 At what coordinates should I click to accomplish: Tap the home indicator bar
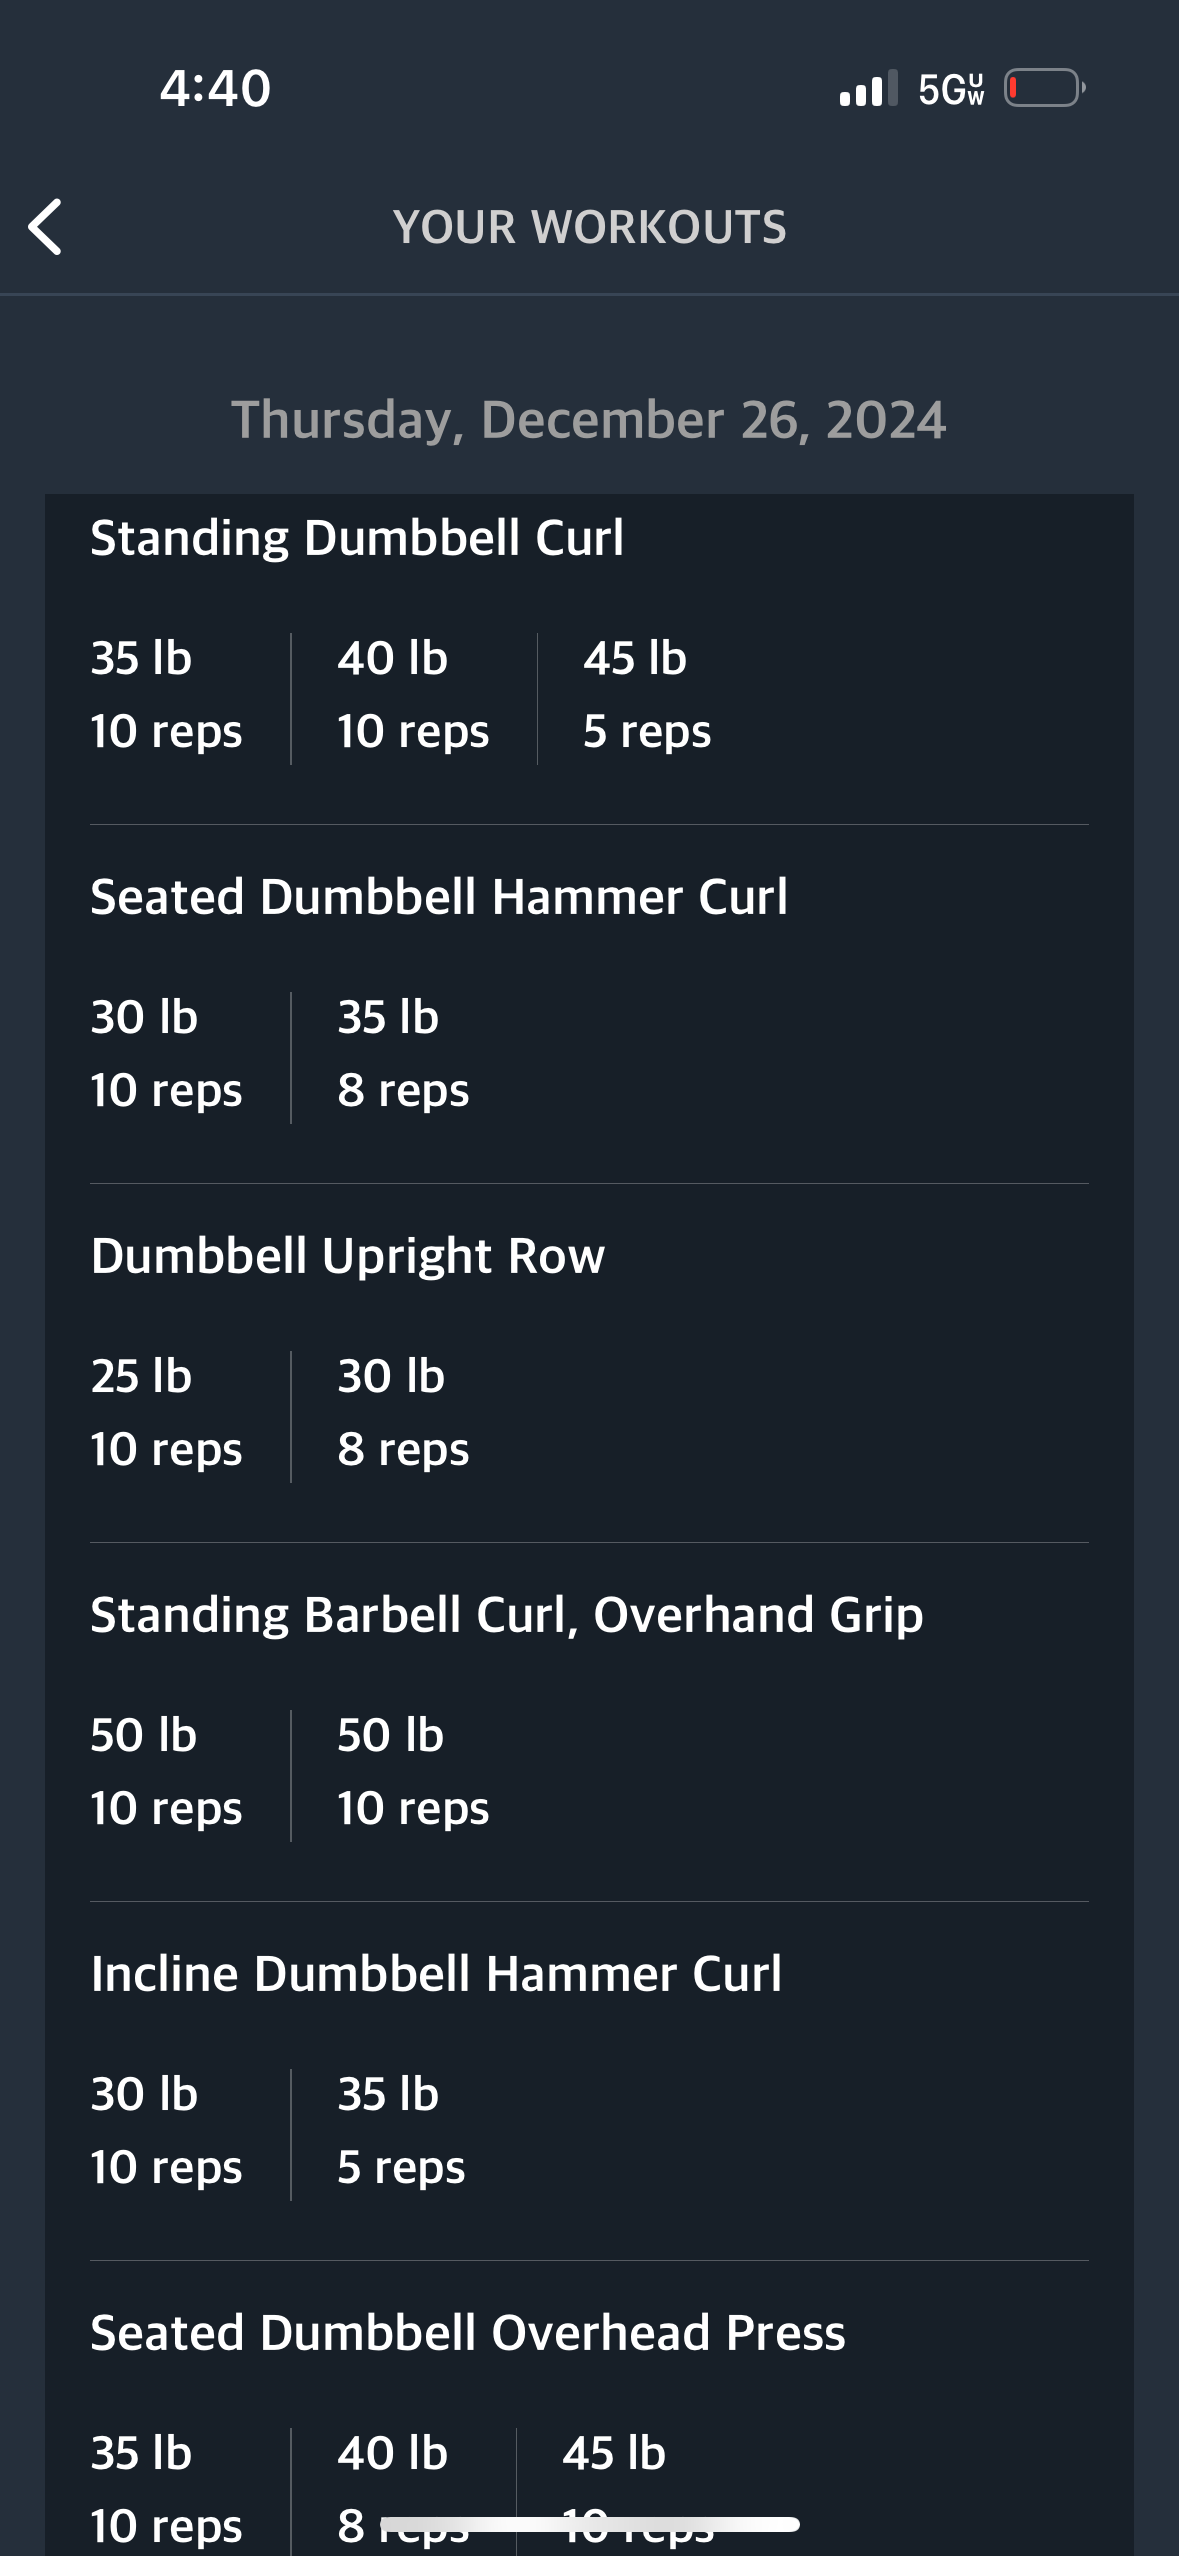click(590, 2524)
